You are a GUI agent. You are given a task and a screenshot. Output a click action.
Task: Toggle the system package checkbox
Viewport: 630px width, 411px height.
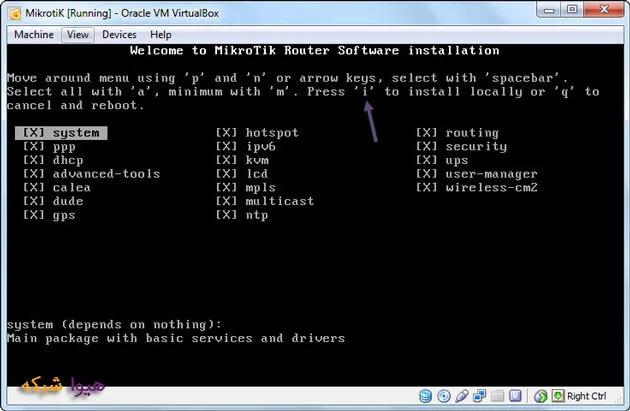[x=33, y=133]
